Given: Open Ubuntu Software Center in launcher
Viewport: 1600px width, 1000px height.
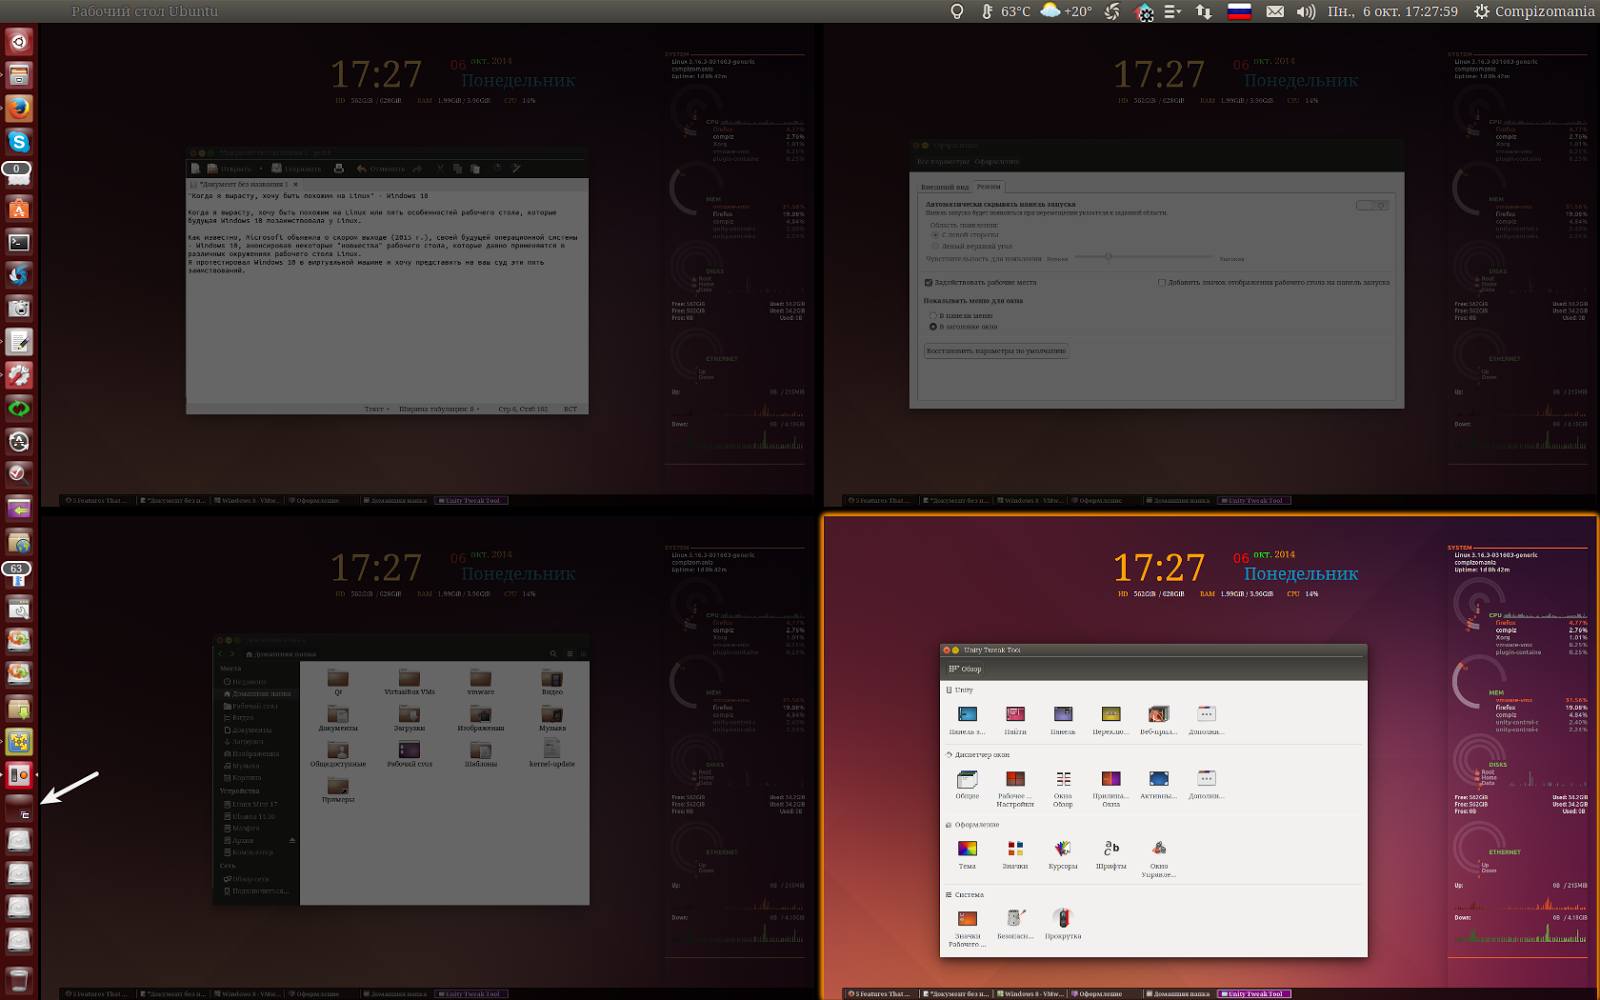Looking at the screenshot, I should point(19,208).
